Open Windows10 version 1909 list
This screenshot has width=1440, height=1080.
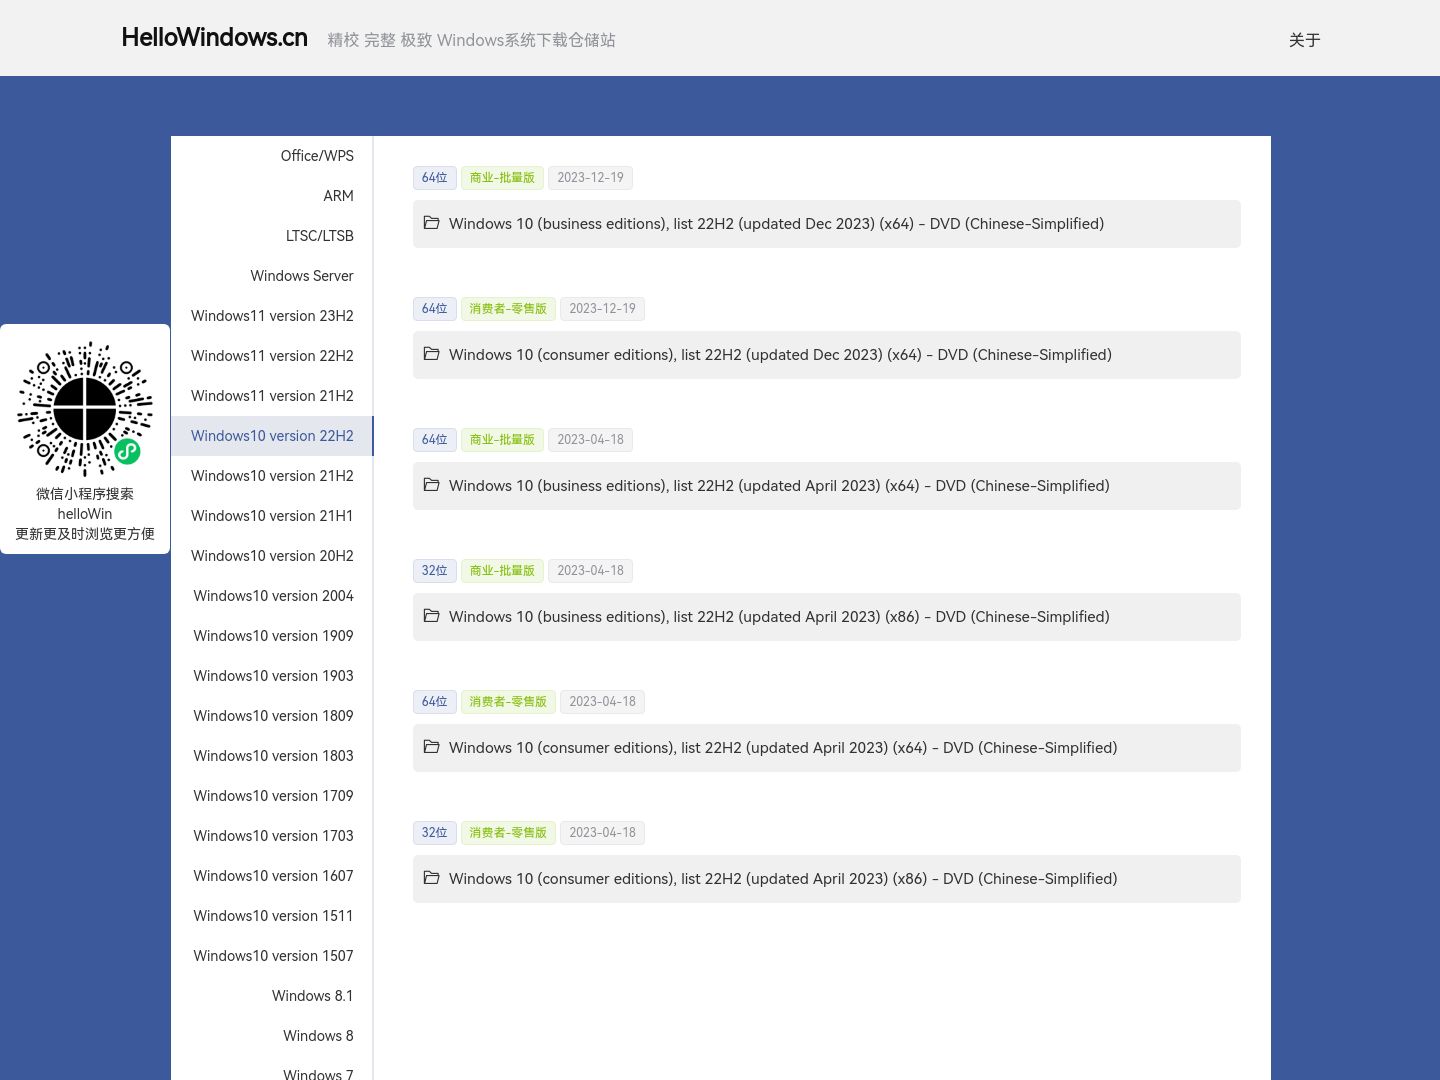click(272, 636)
